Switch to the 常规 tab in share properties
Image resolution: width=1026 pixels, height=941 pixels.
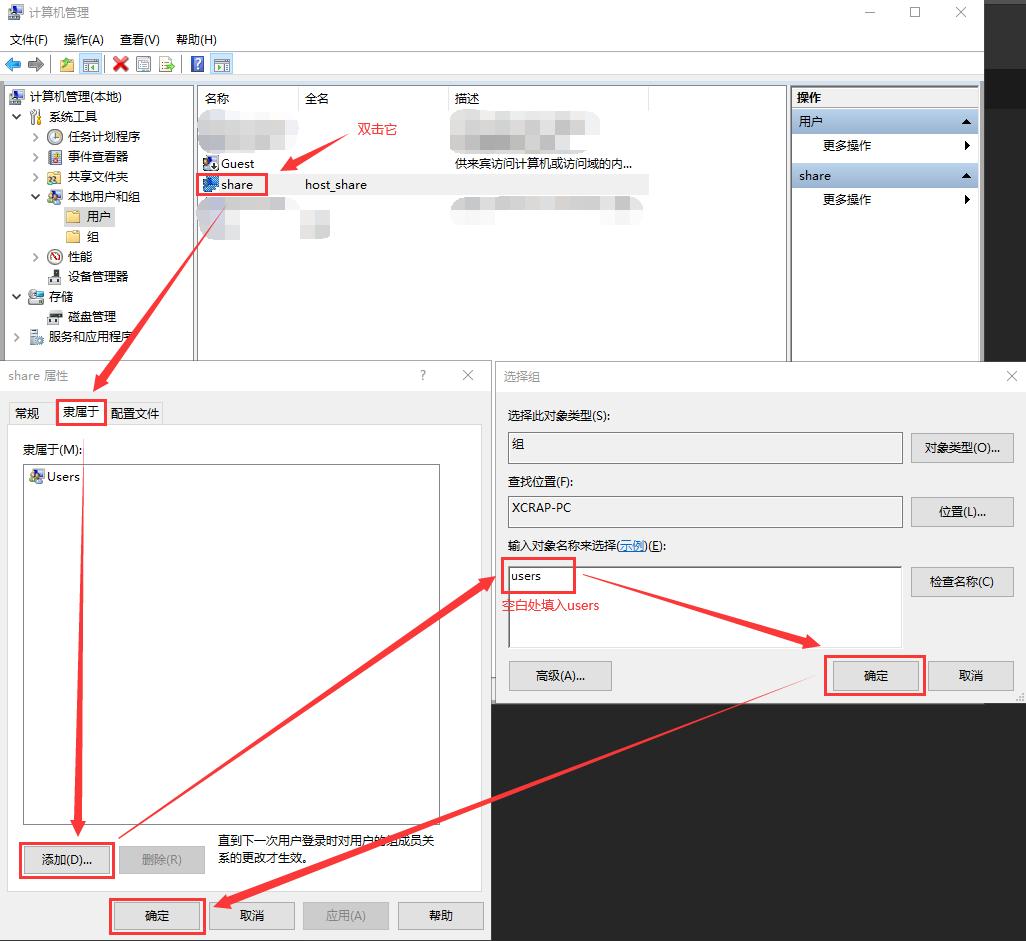pyautogui.click(x=28, y=411)
